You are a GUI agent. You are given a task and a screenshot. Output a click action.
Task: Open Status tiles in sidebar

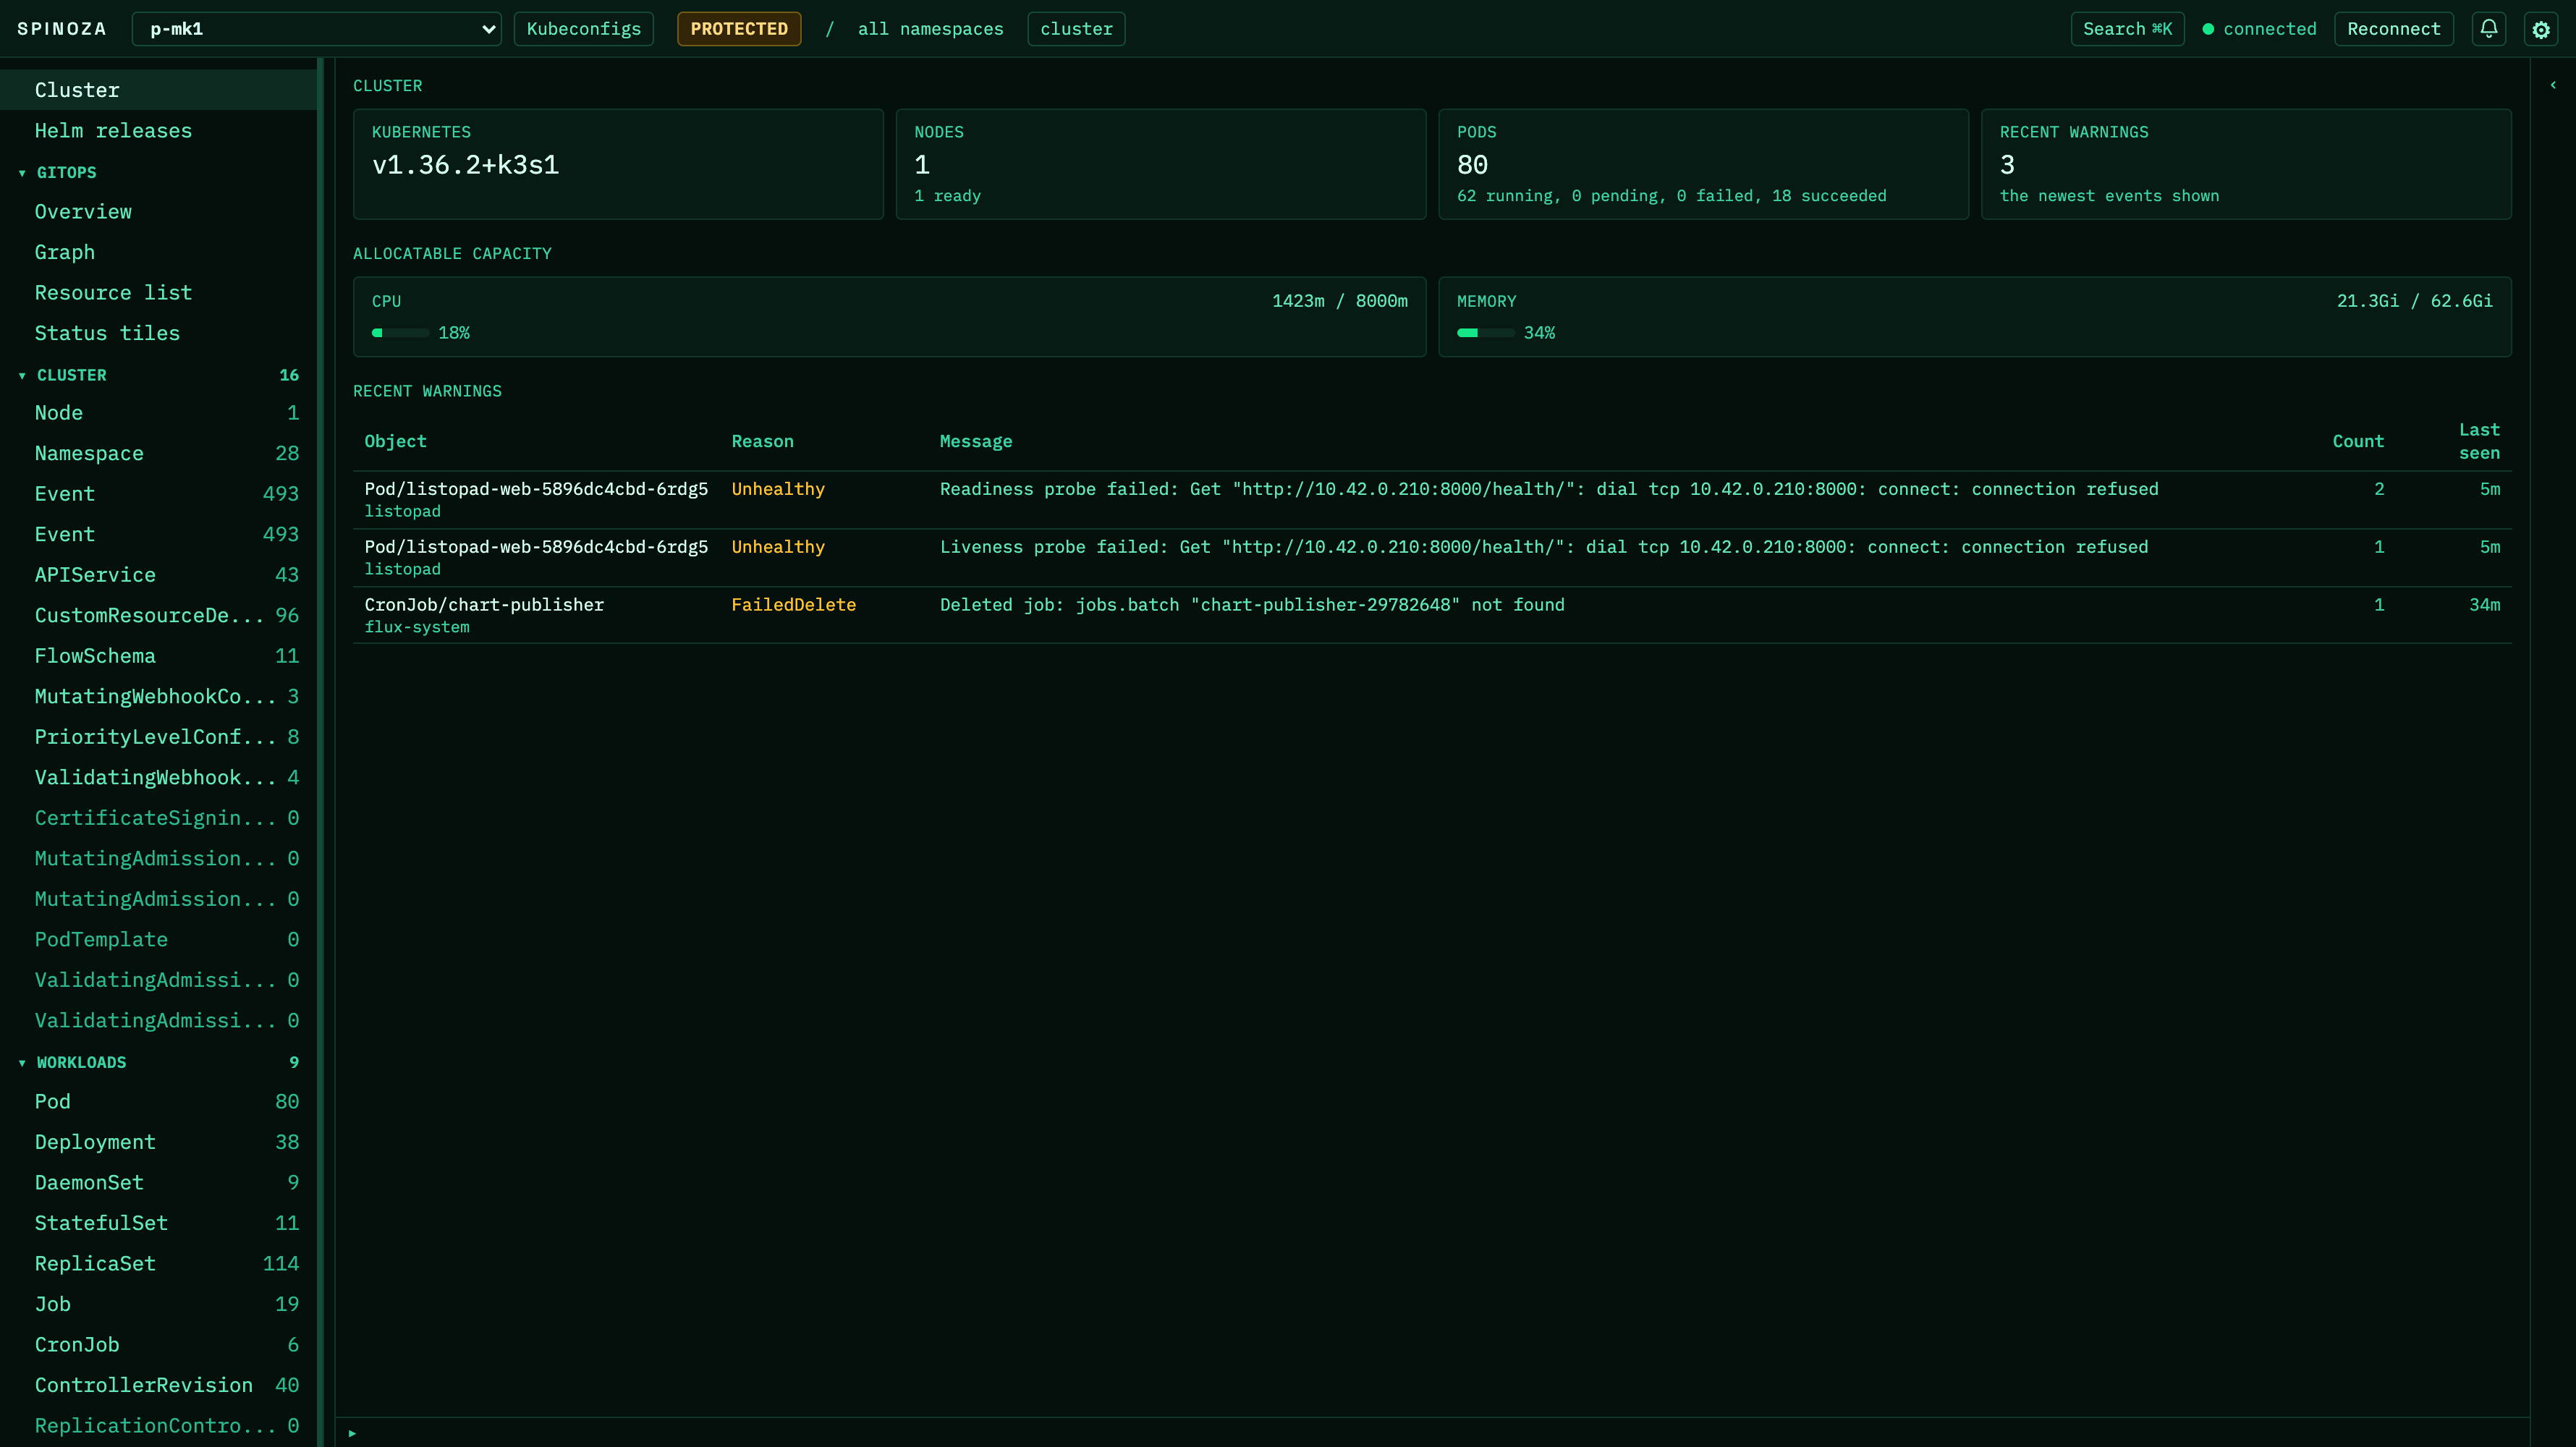click(158, 333)
